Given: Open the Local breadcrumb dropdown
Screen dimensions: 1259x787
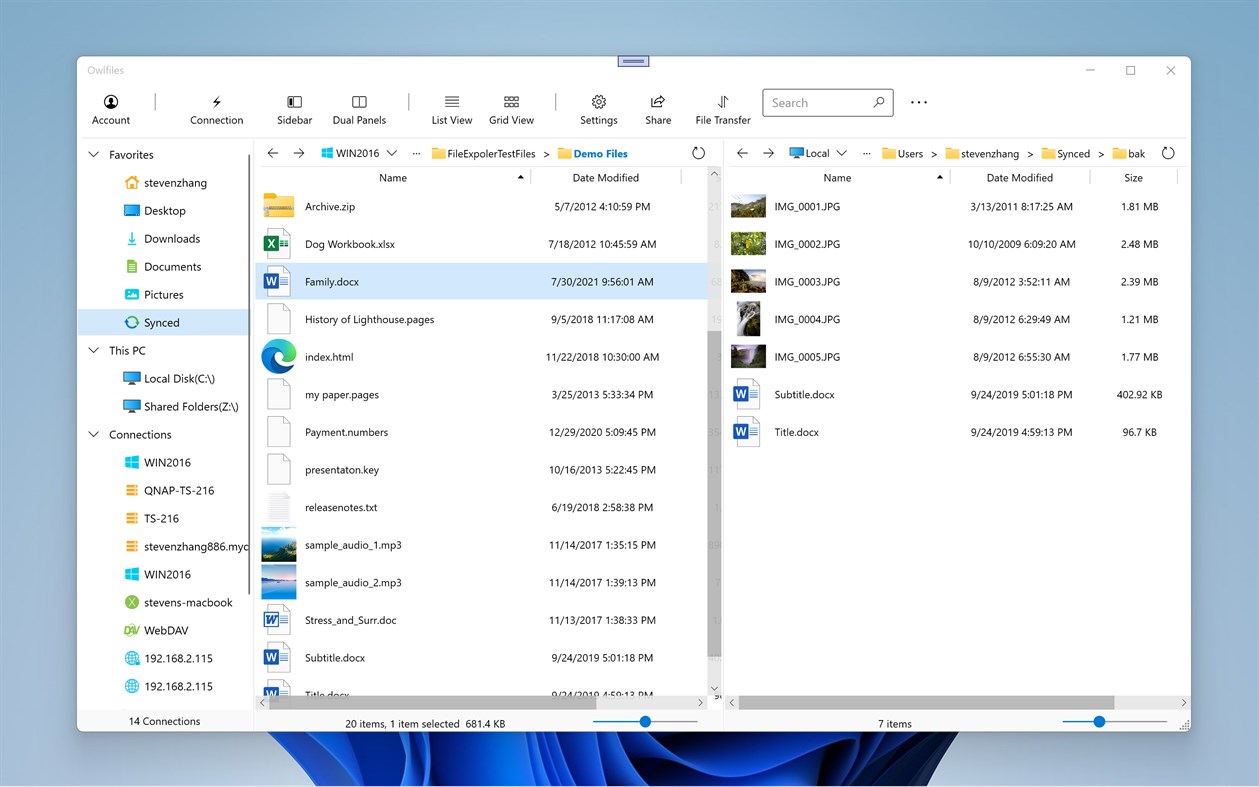Looking at the screenshot, I should [x=841, y=152].
